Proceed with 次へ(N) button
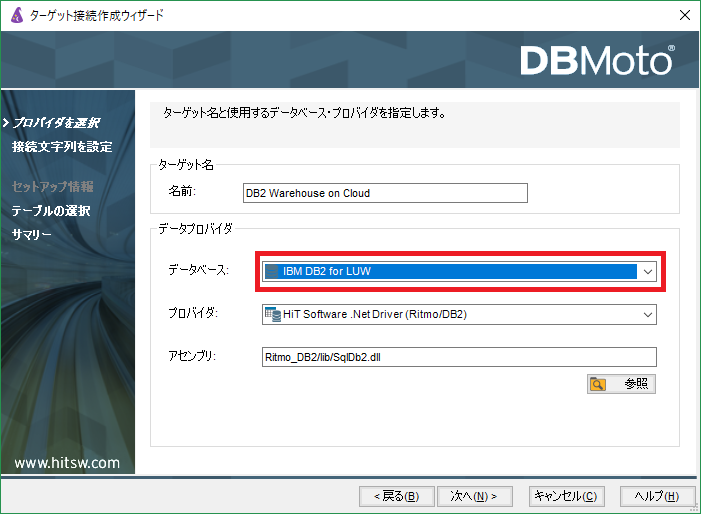 click(474, 497)
